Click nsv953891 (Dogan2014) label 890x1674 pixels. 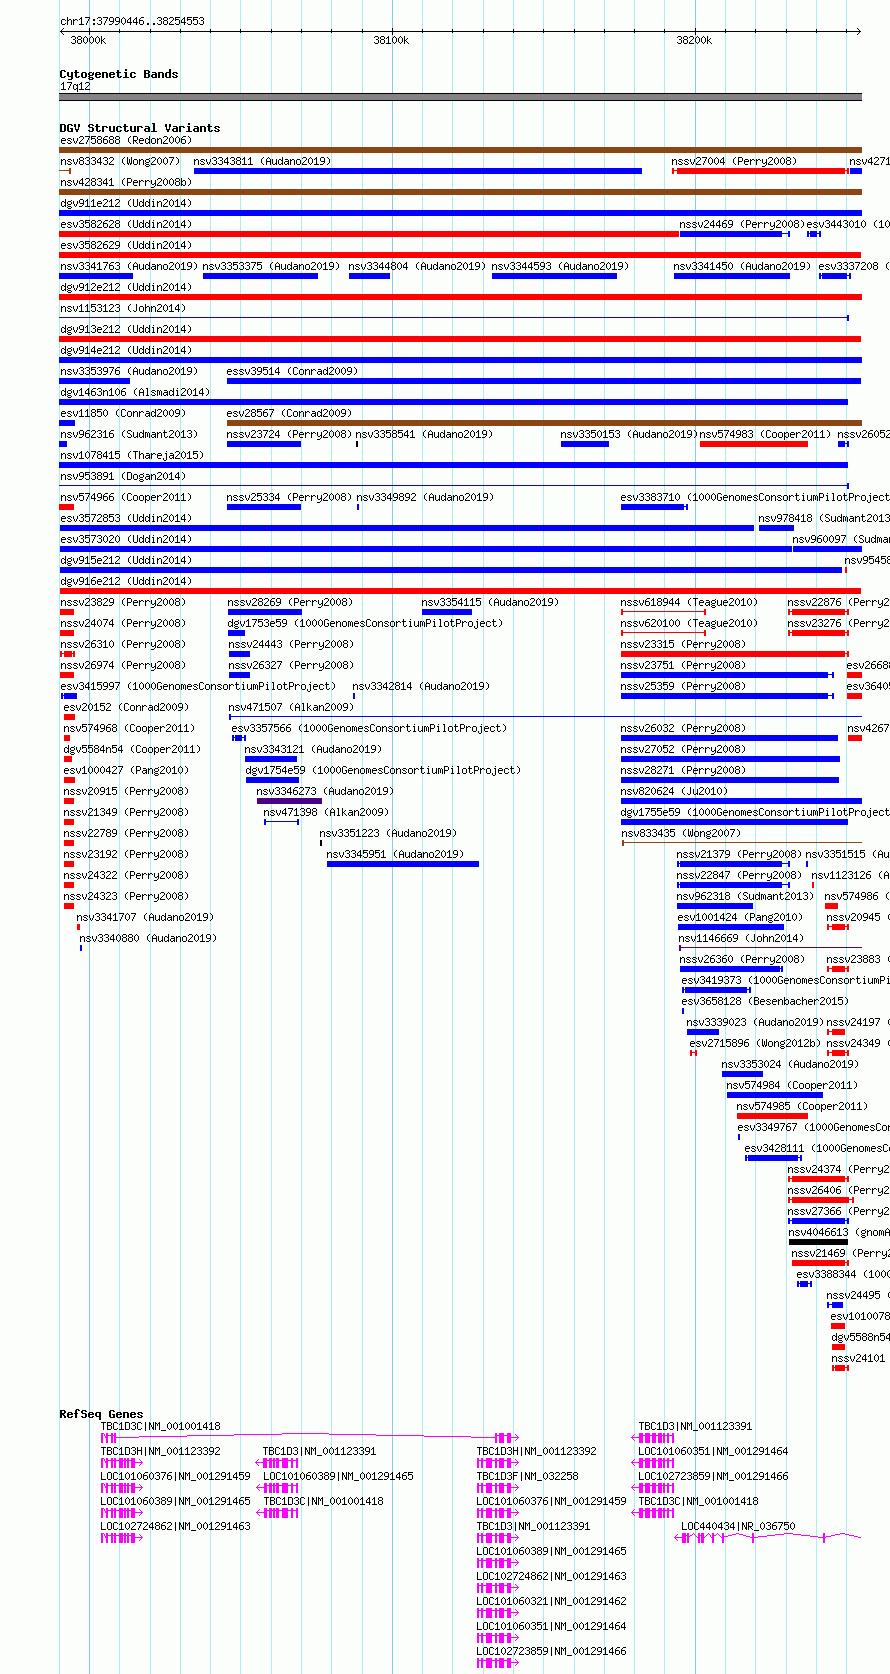[x=122, y=476]
